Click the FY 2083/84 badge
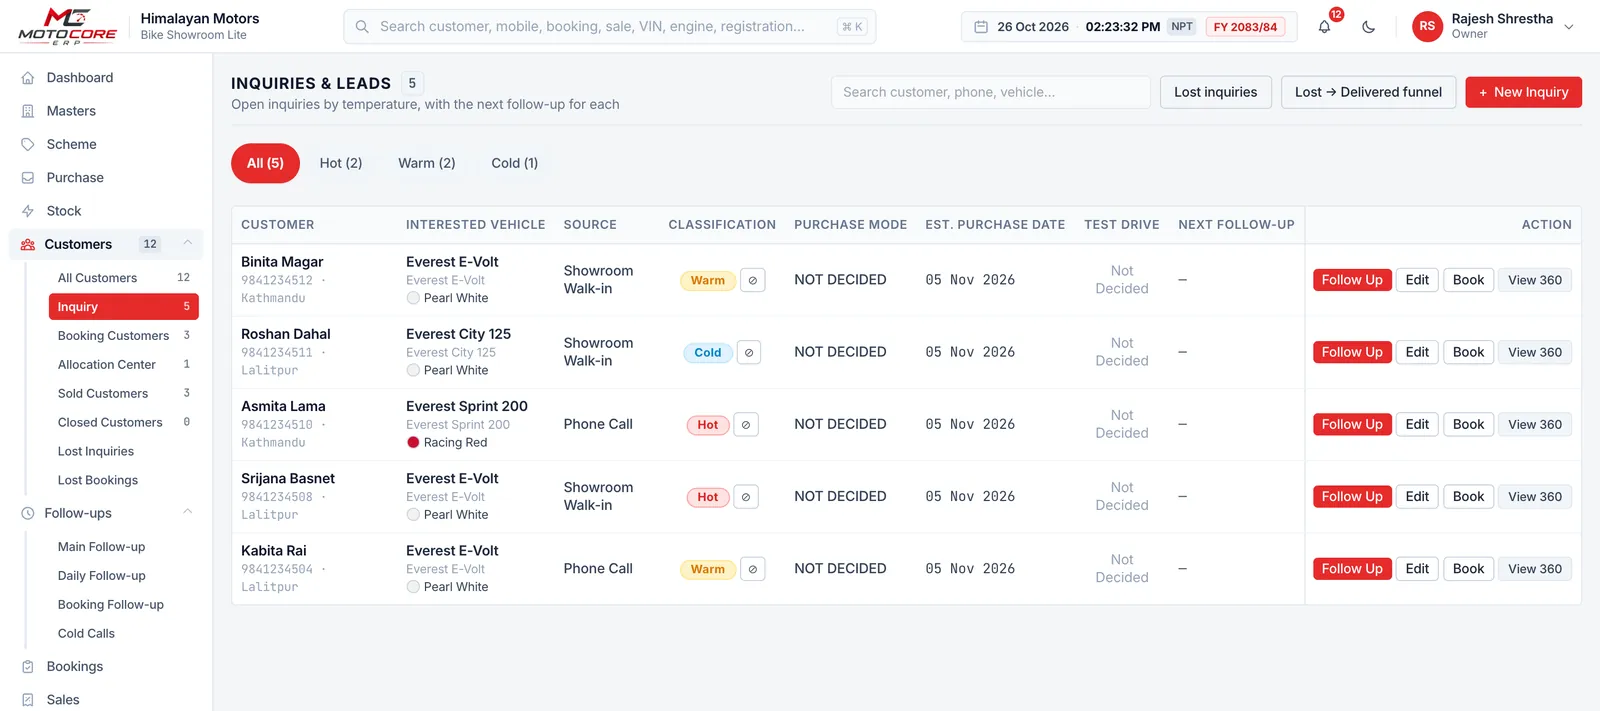1600x711 pixels. click(x=1245, y=27)
